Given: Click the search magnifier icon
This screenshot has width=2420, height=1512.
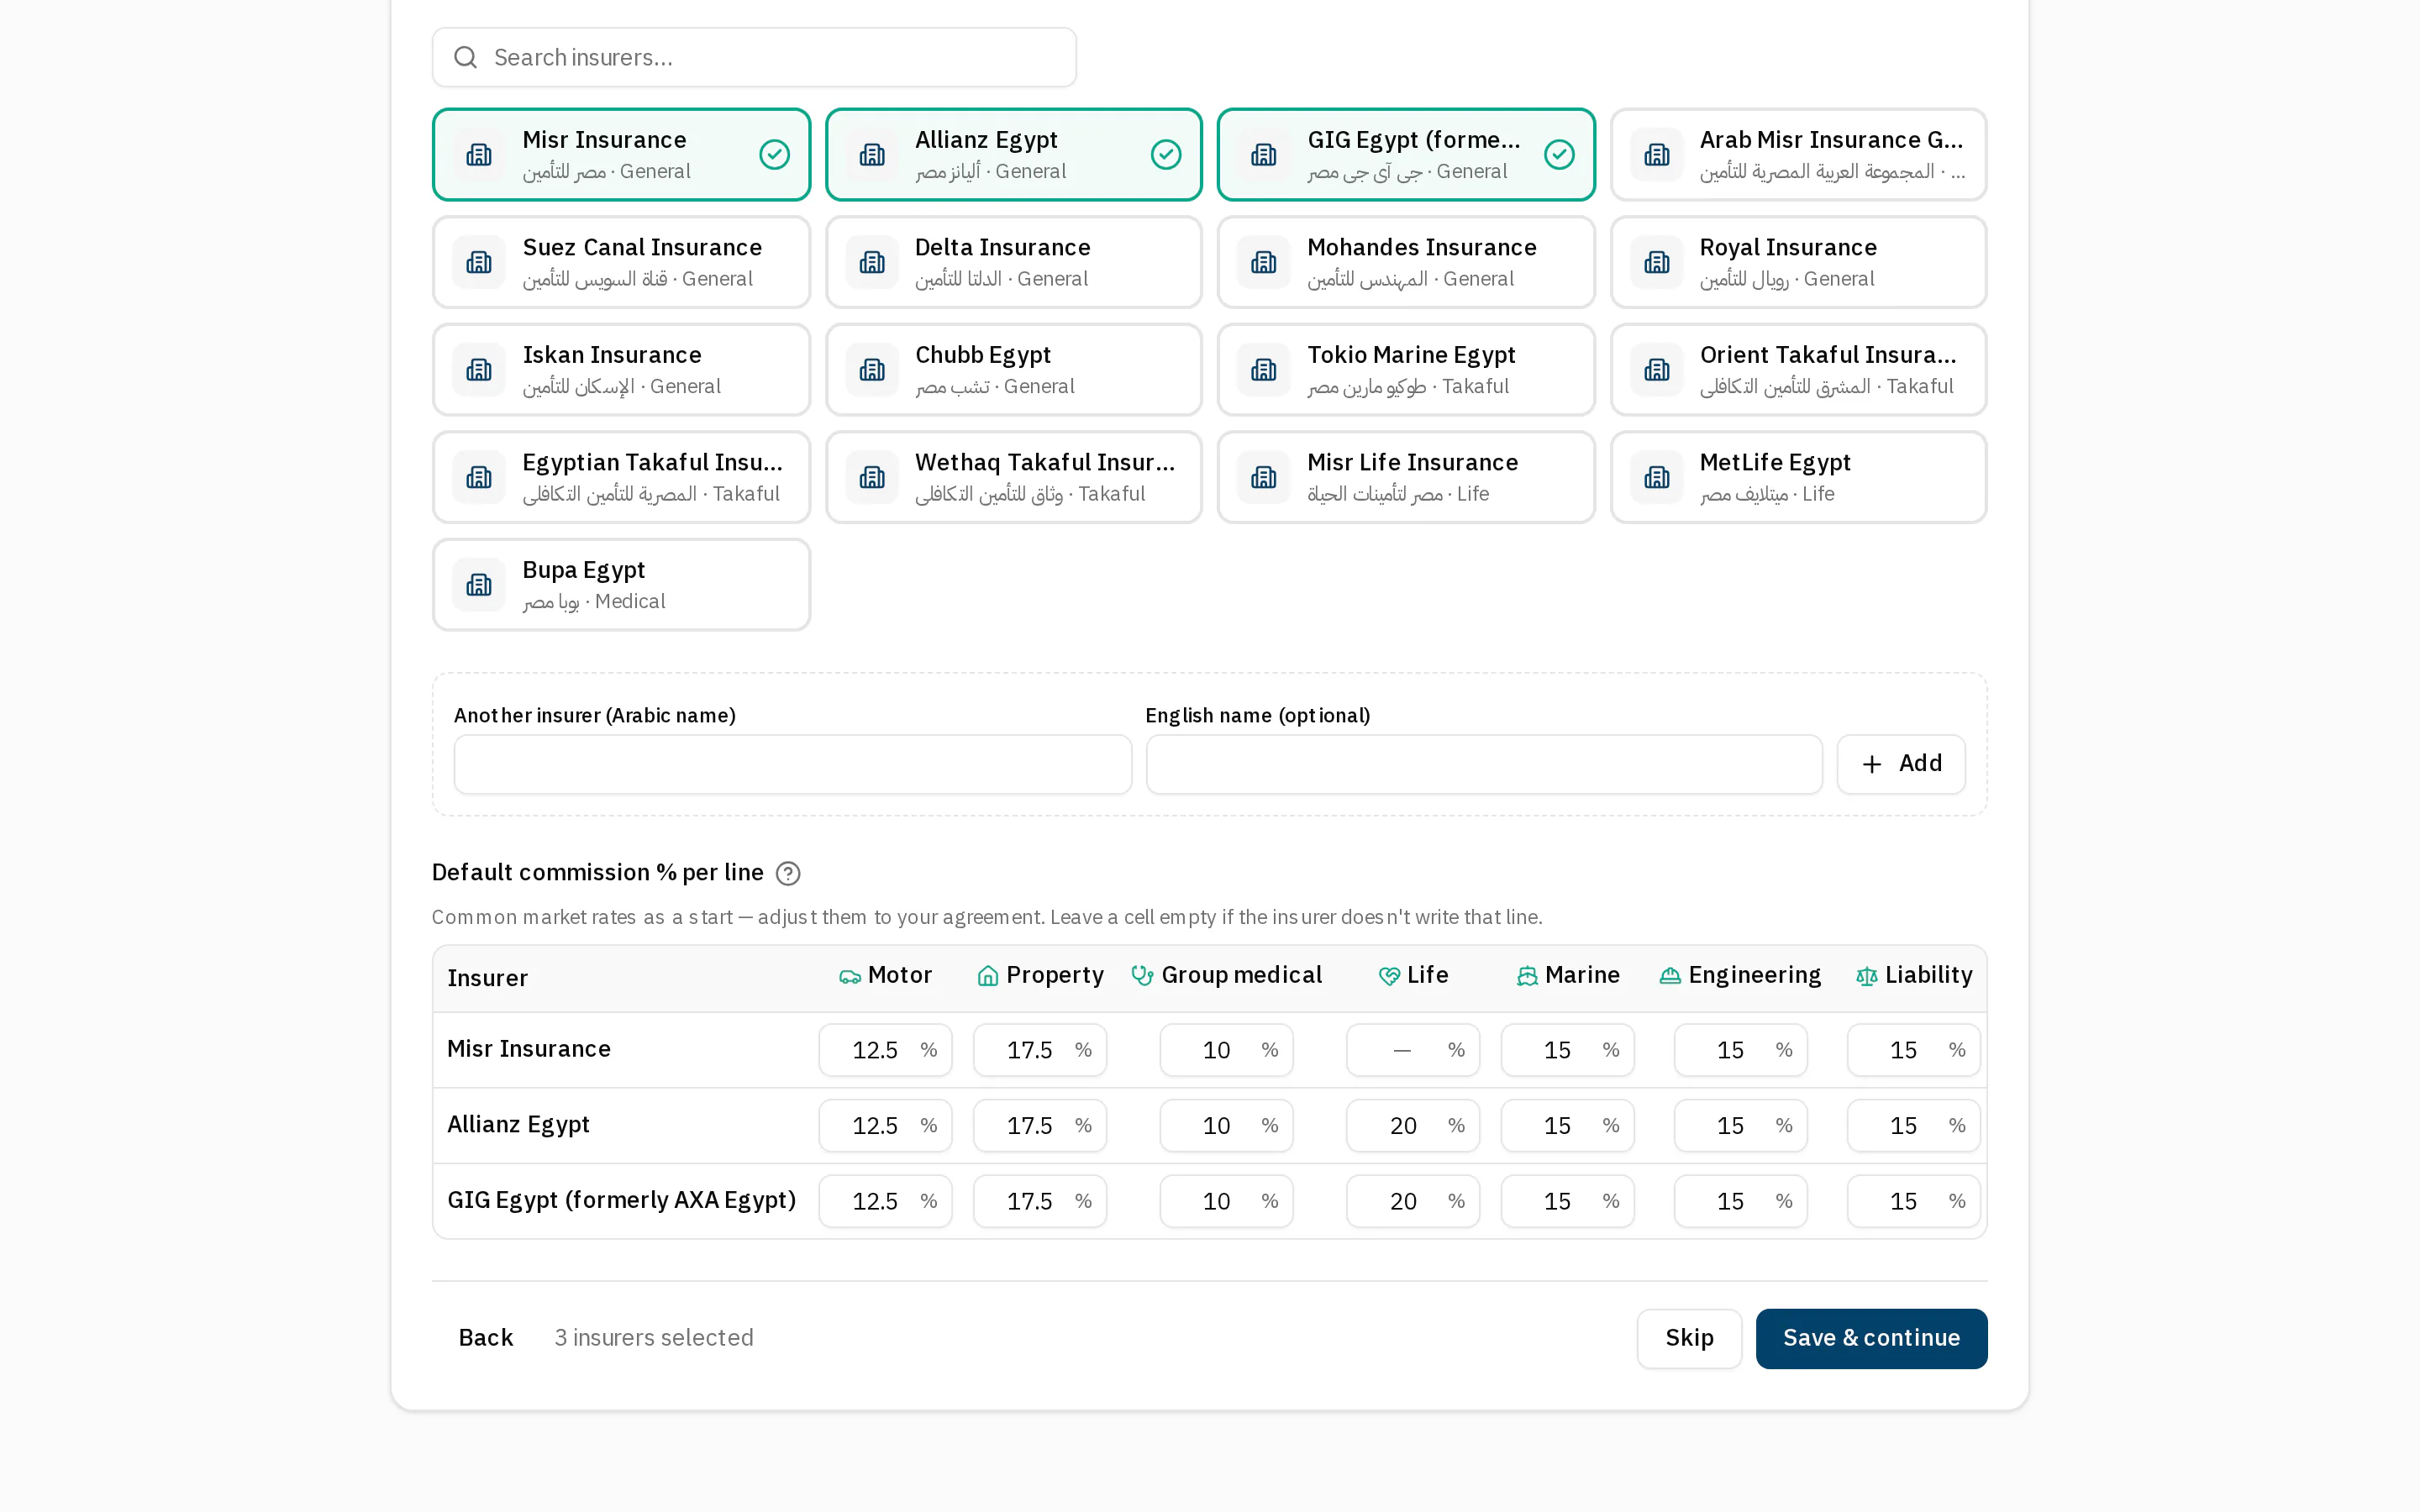Looking at the screenshot, I should coord(465,57).
